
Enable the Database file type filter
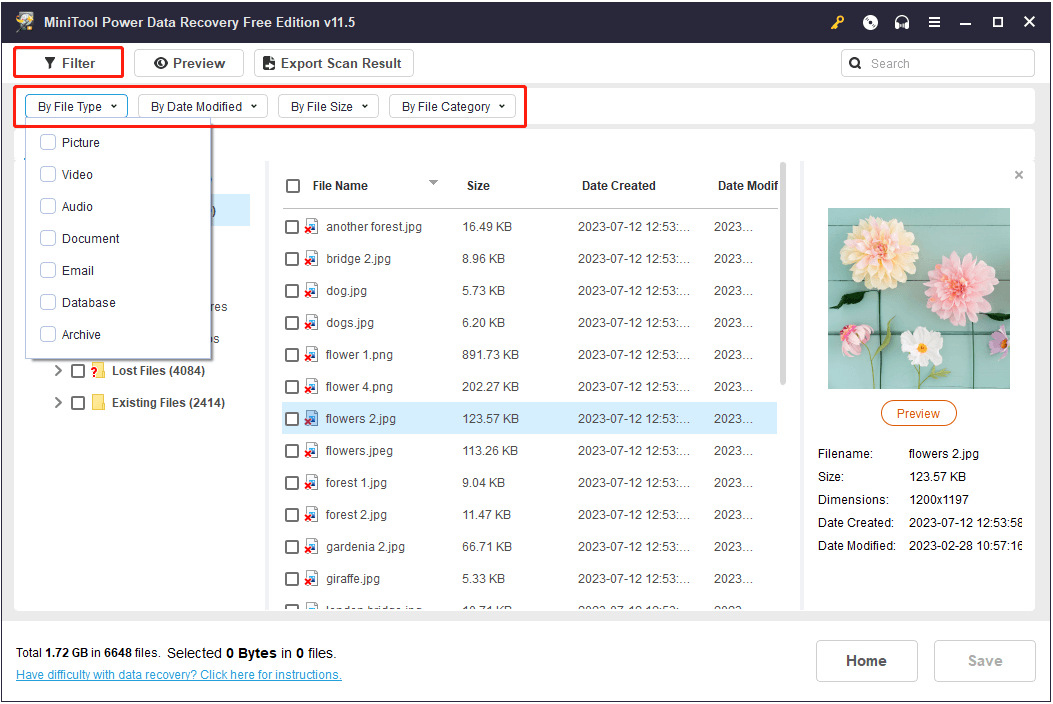(x=48, y=302)
